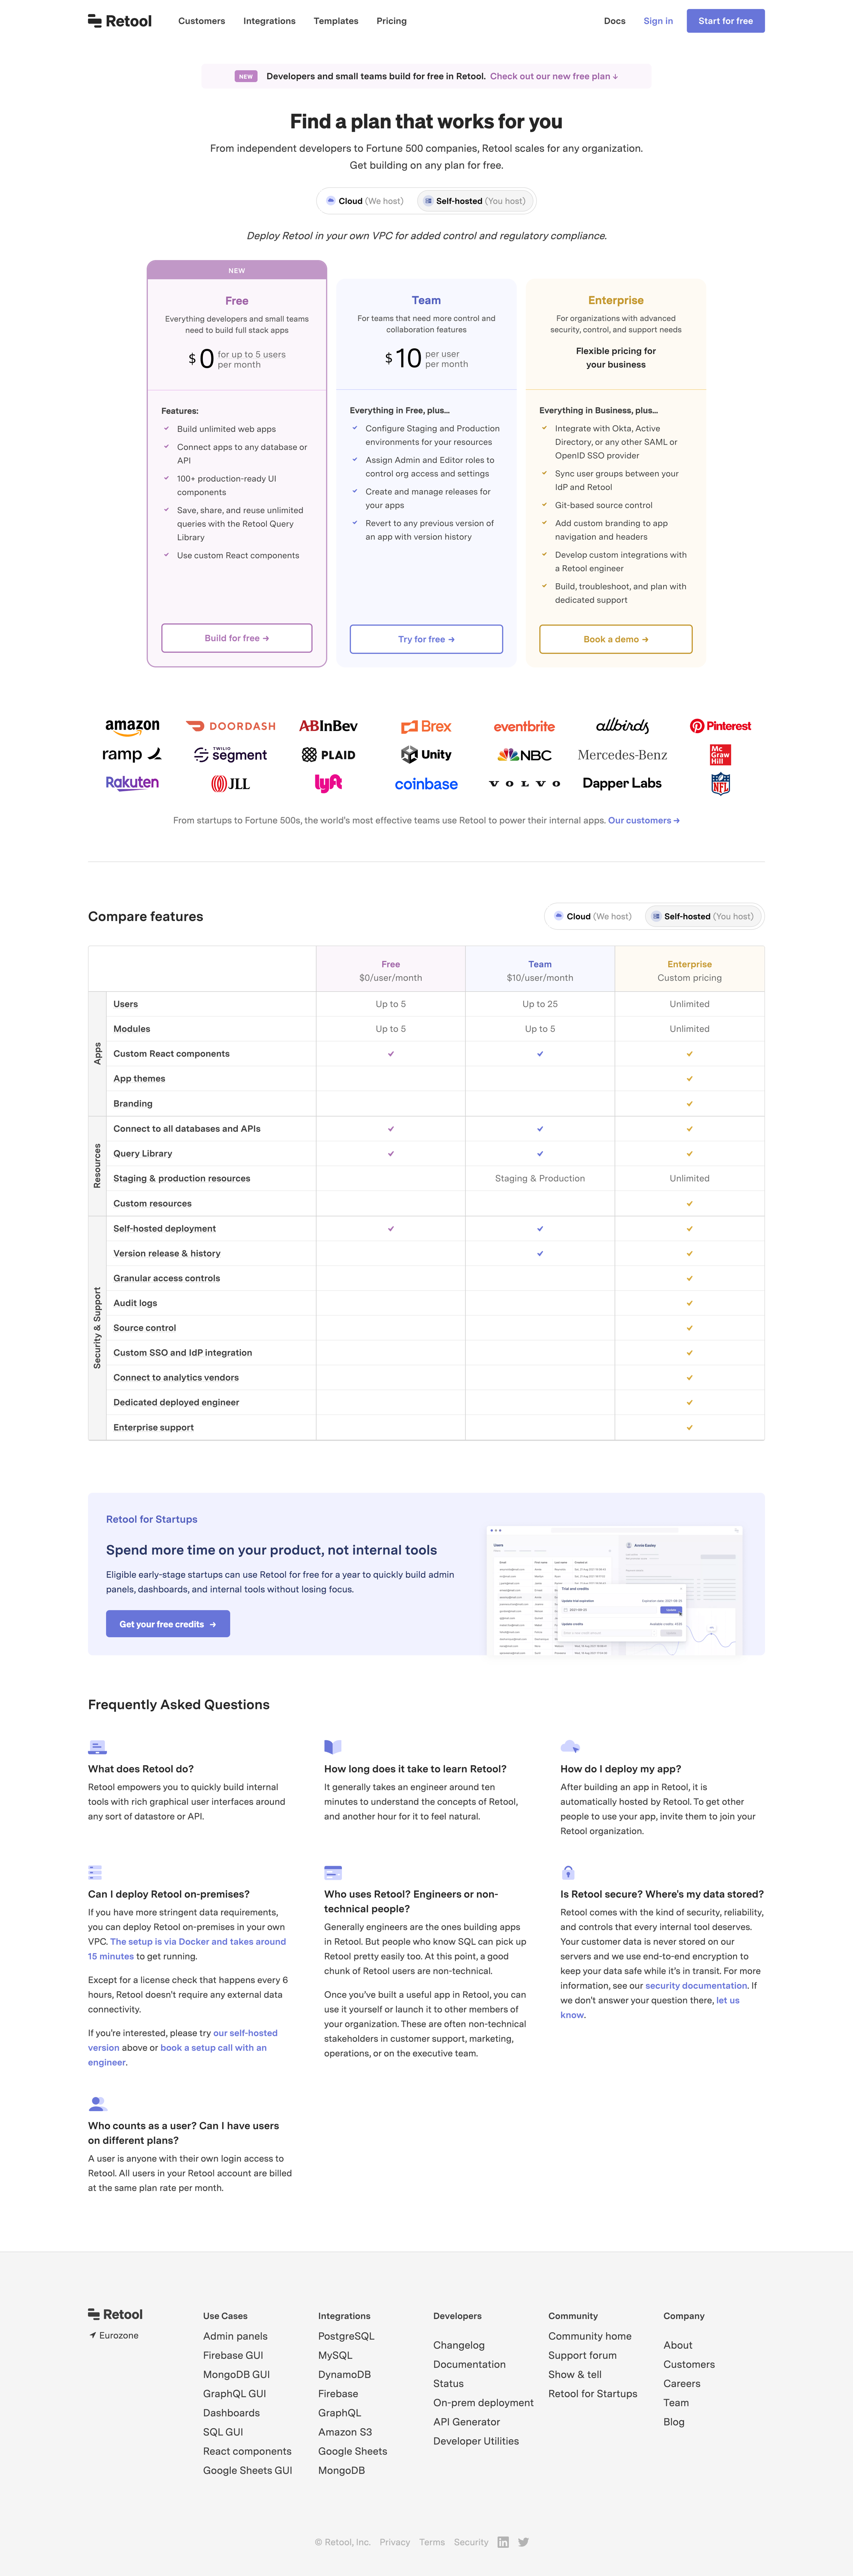853x2576 pixels.
Task: Open the LinkedIn icon in footer
Action: pos(503,2541)
